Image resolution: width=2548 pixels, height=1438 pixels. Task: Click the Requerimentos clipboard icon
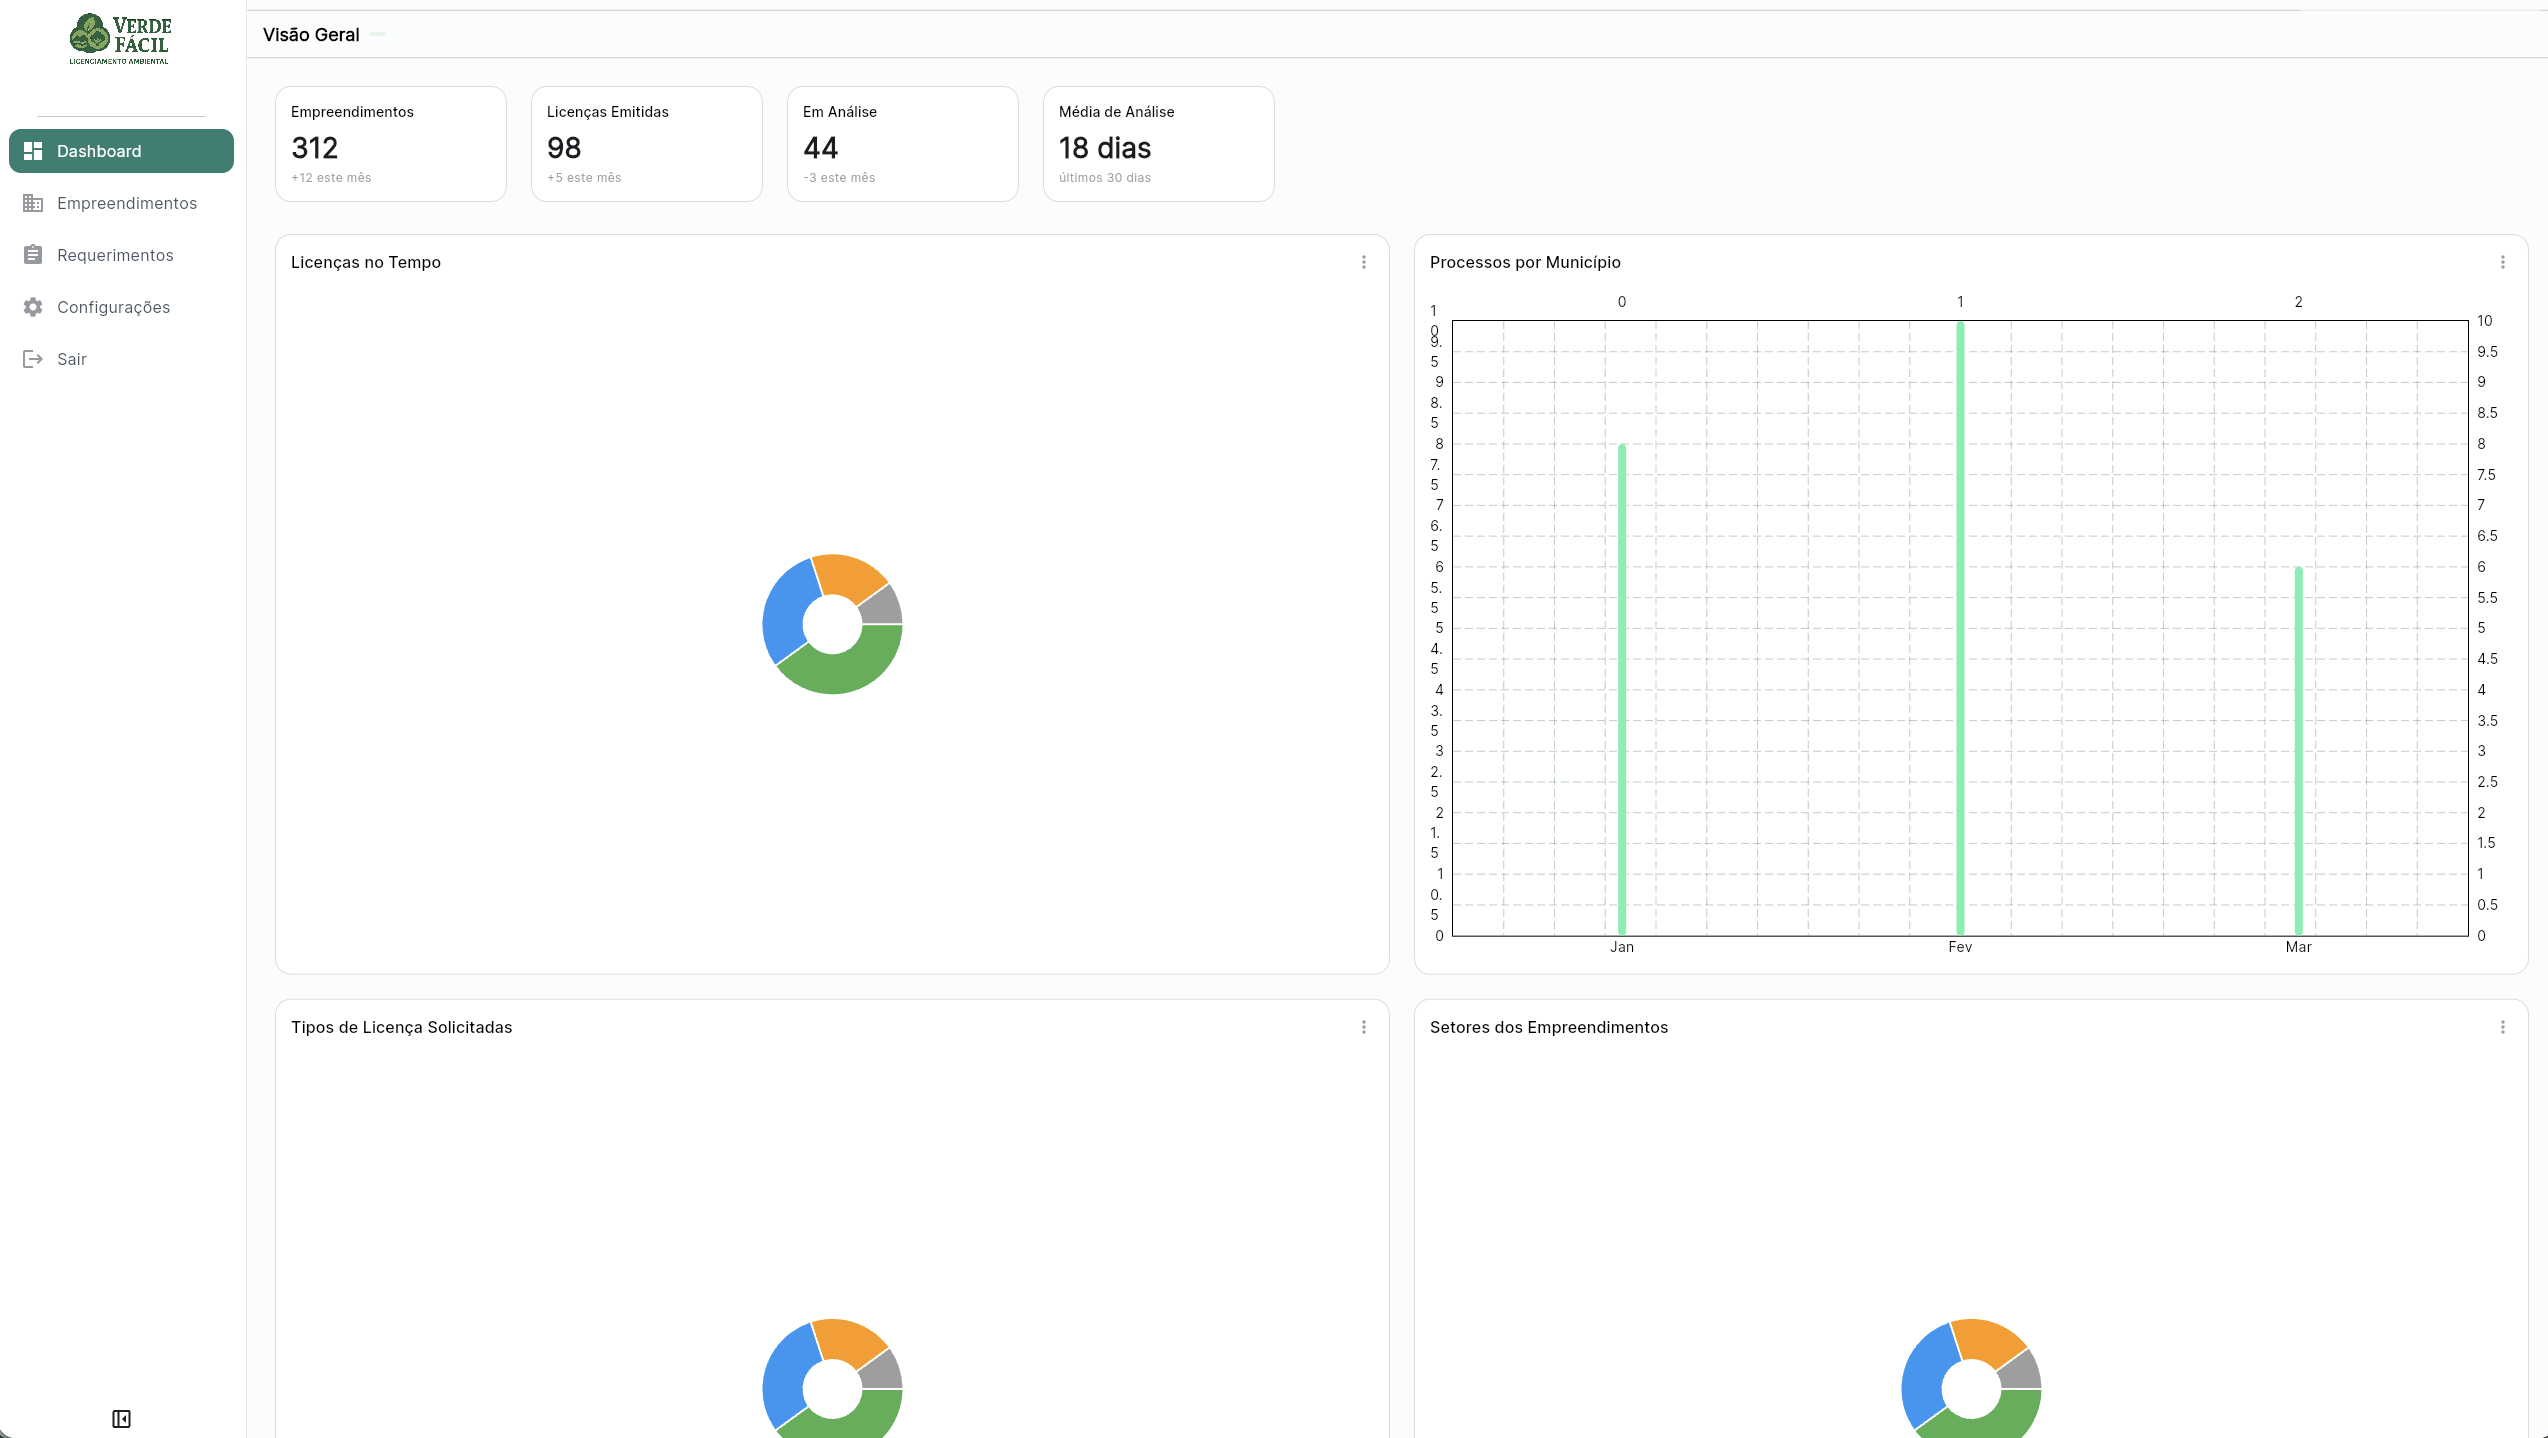[x=33, y=255]
